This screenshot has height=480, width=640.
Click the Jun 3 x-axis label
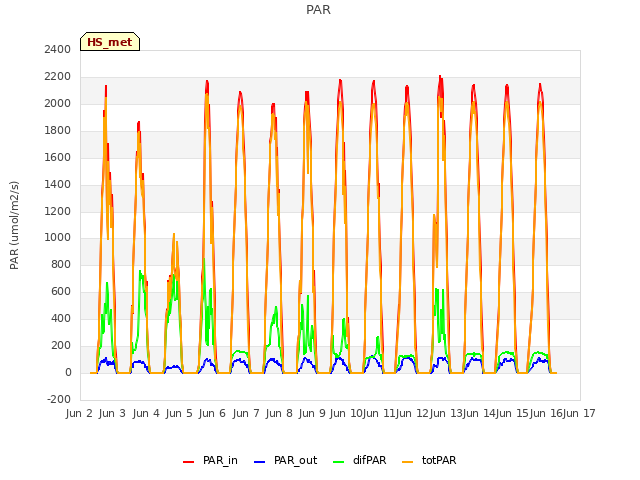point(112,413)
